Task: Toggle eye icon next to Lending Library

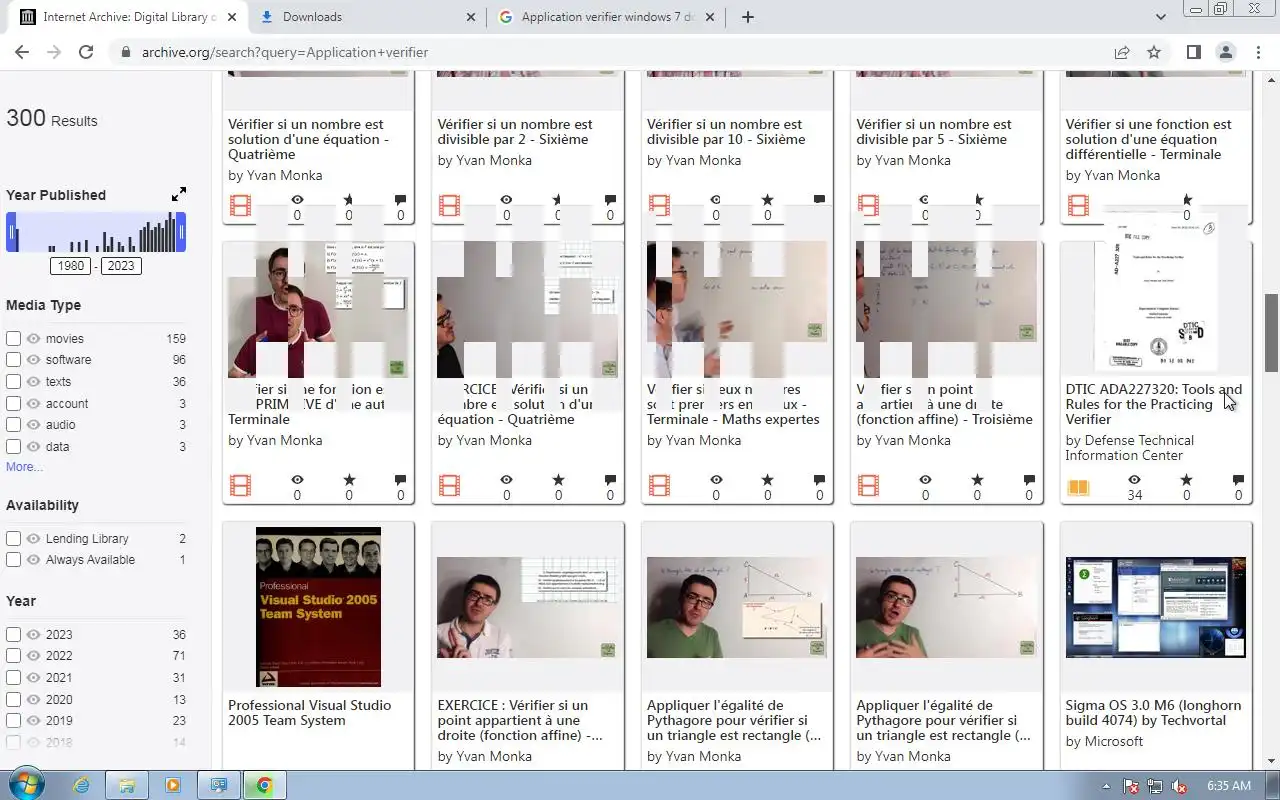Action: click(x=33, y=539)
